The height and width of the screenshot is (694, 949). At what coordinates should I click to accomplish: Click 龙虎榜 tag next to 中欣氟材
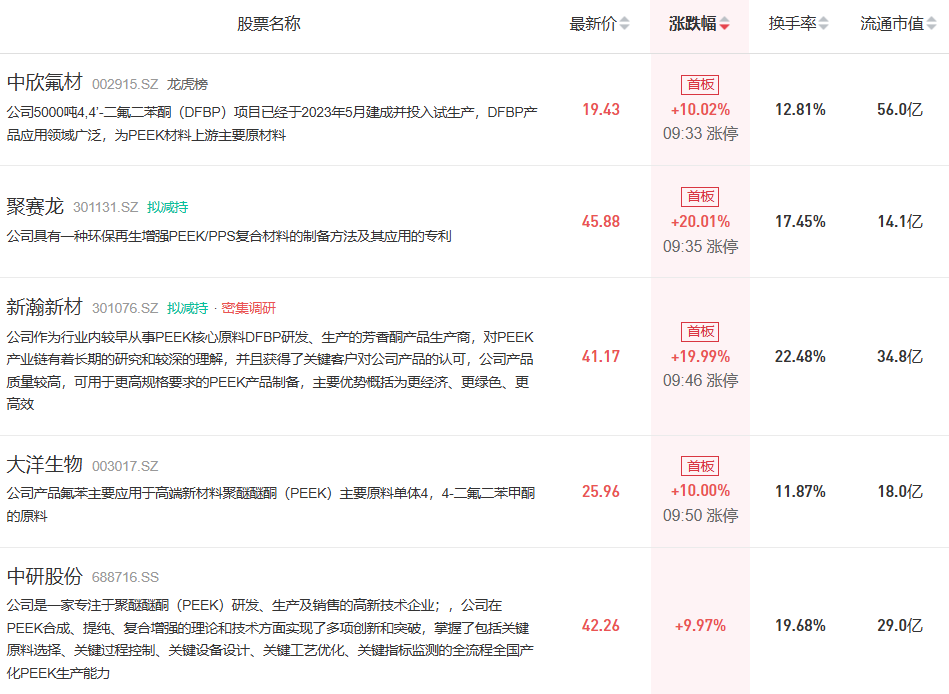tap(187, 84)
